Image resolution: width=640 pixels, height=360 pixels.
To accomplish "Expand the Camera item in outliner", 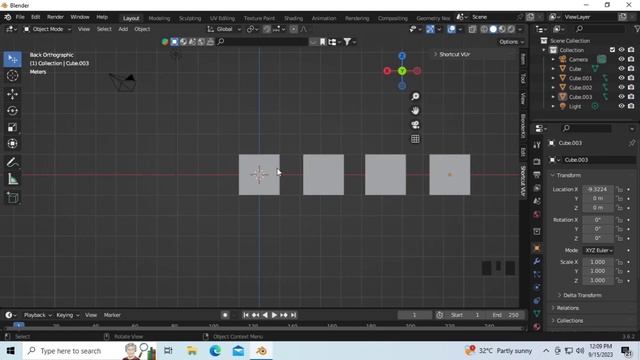I will pyautogui.click(x=553, y=60).
